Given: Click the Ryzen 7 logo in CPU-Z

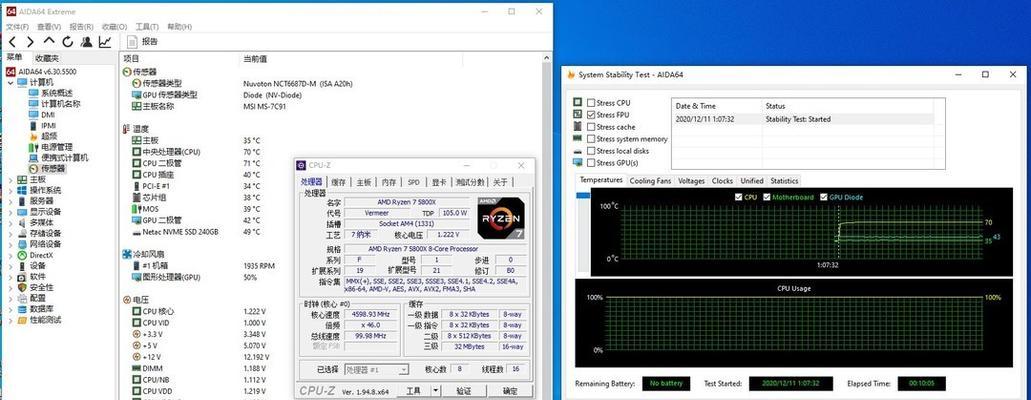Looking at the screenshot, I should click(x=500, y=217).
